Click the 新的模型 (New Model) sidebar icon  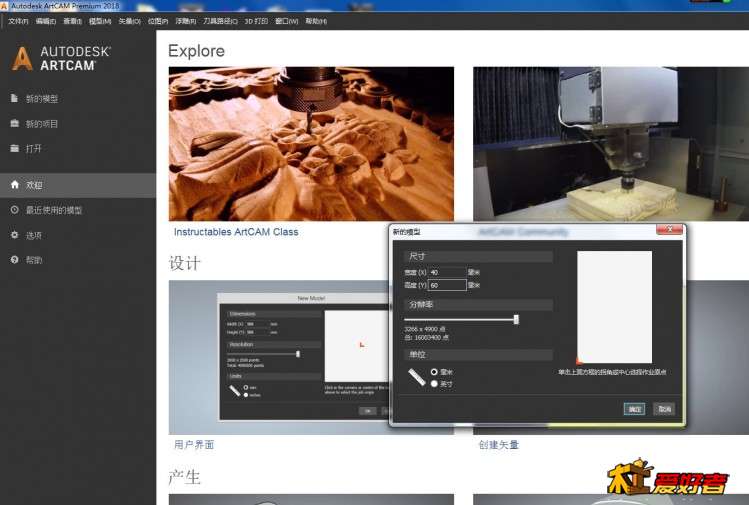[x=14, y=98]
